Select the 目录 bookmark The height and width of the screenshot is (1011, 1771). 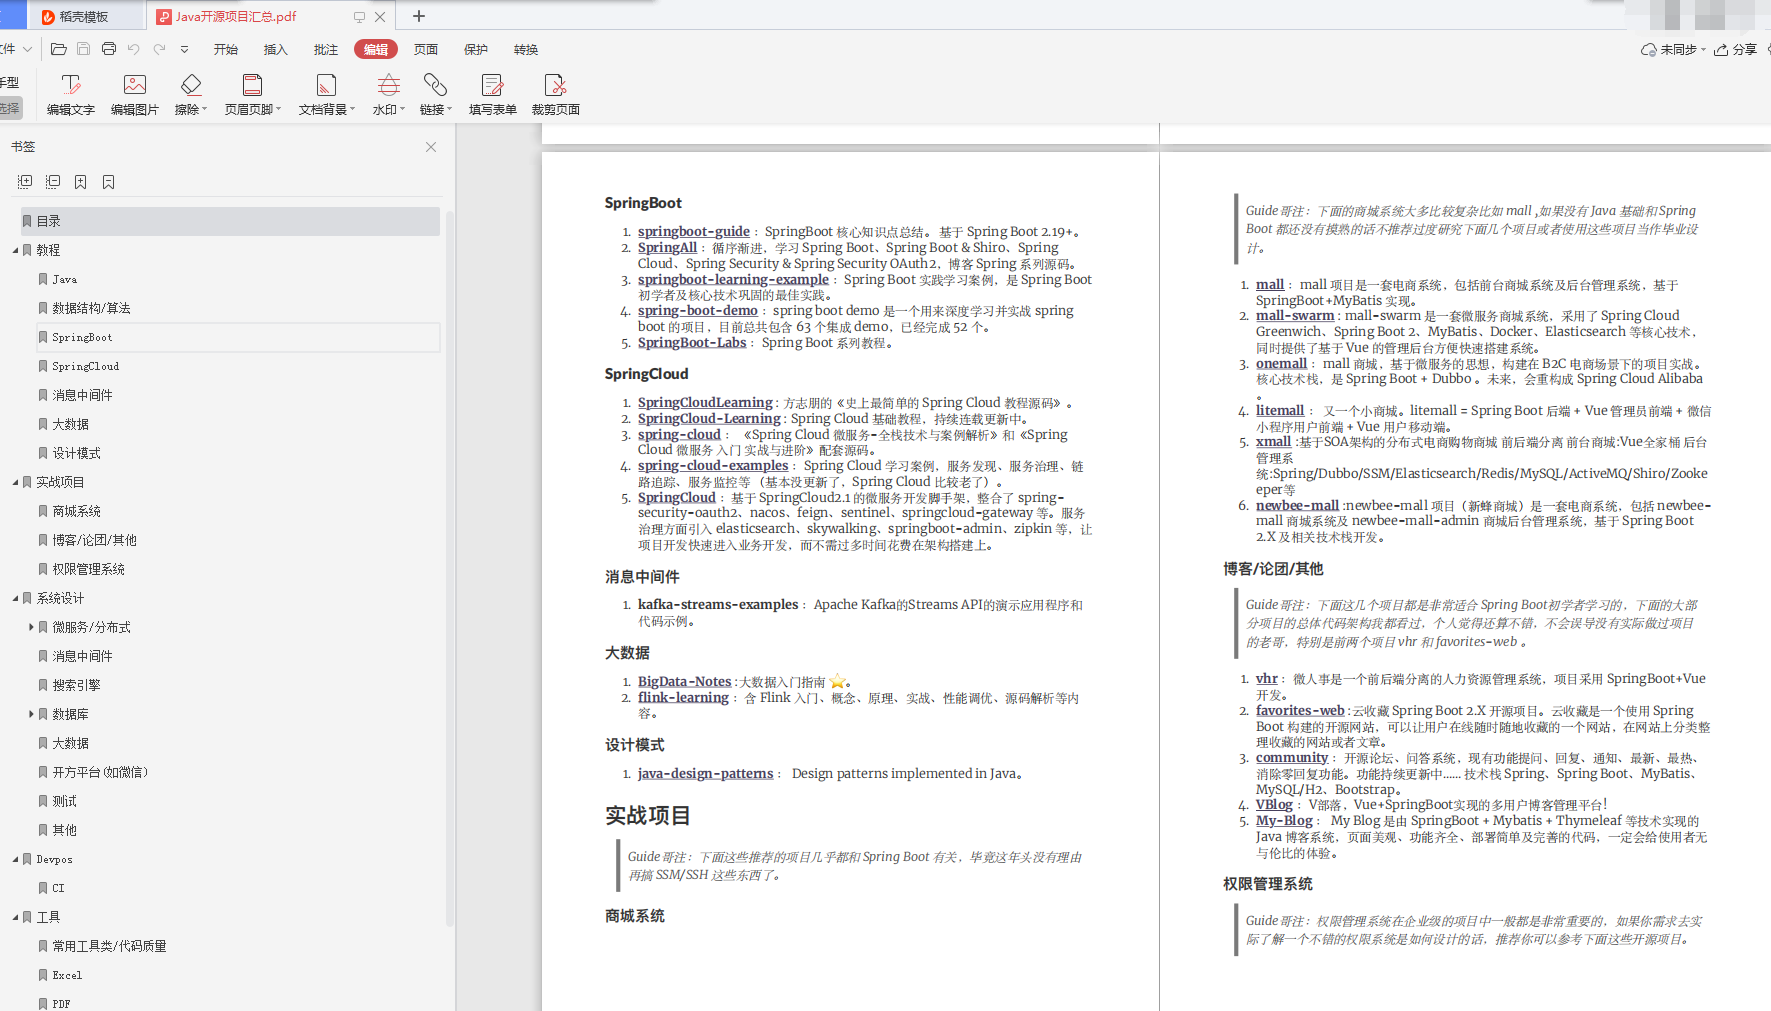click(230, 221)
